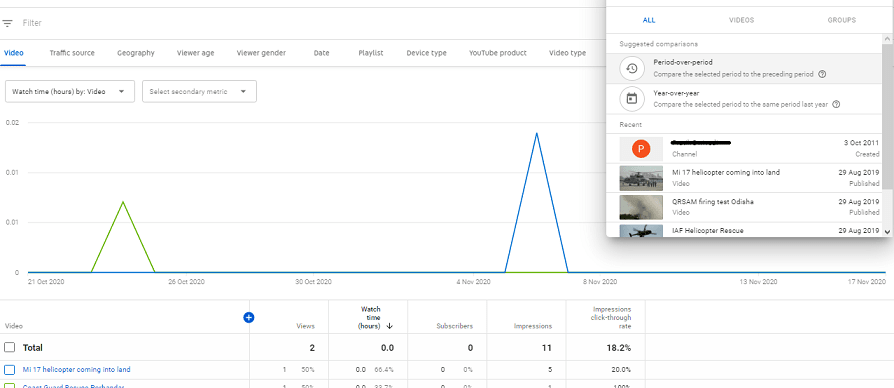Click the QRSAM firing test video thumbnail
Screen dimensions: 894x388
click(x=641, y=208)
